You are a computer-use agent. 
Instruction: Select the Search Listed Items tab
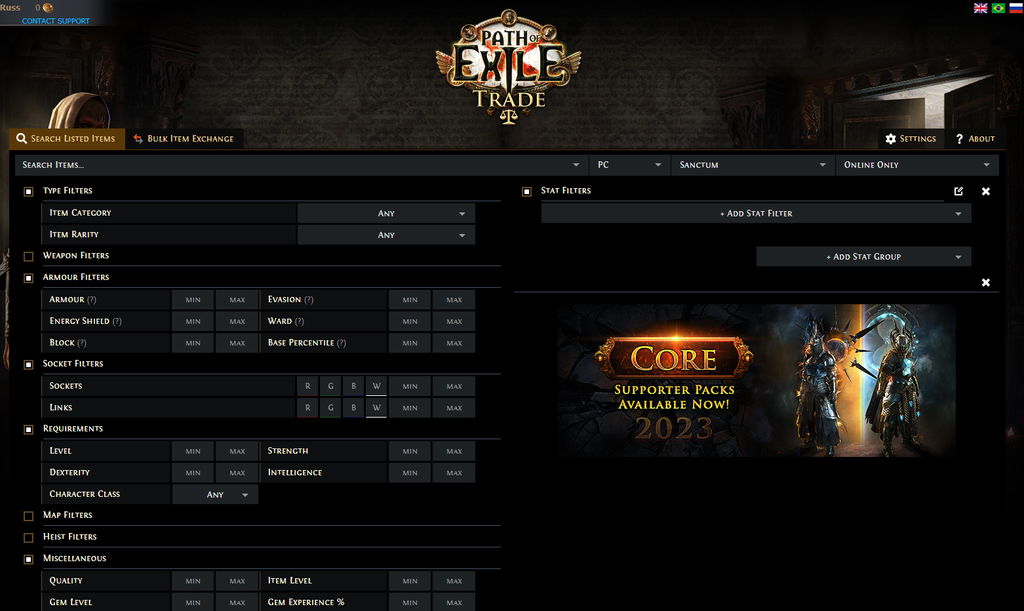[x=66, y=138]
